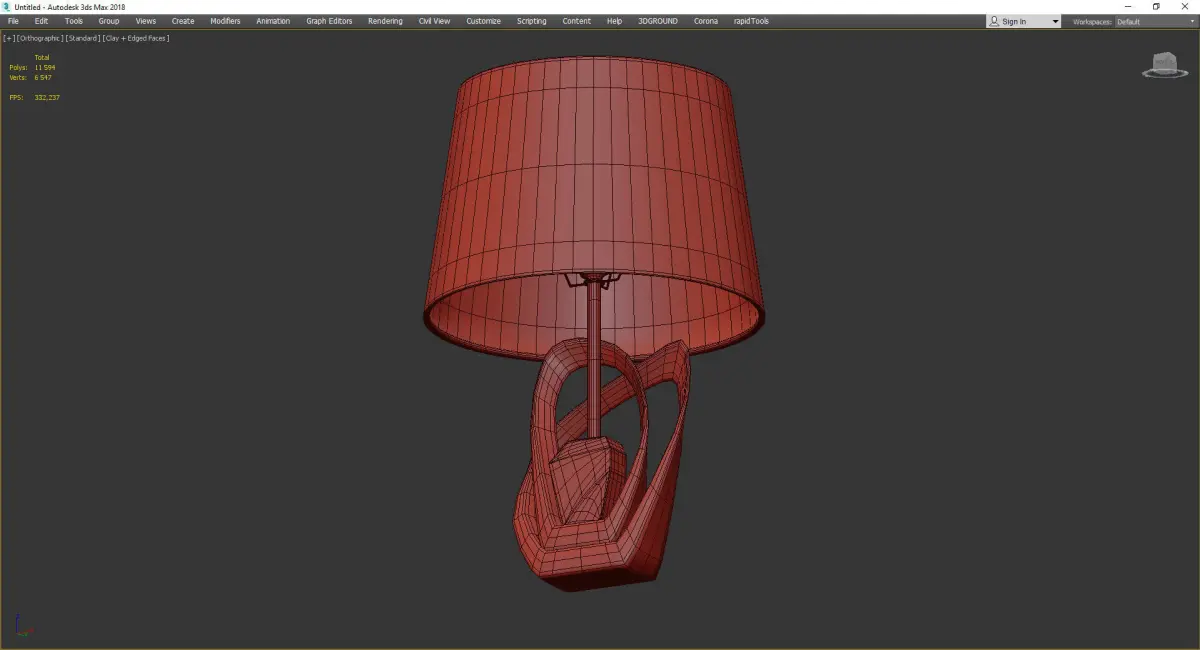This screenshot has height=650, width=1200.
Task: Click the 3ds Max app icon in title bar
Action: point(6,6)
